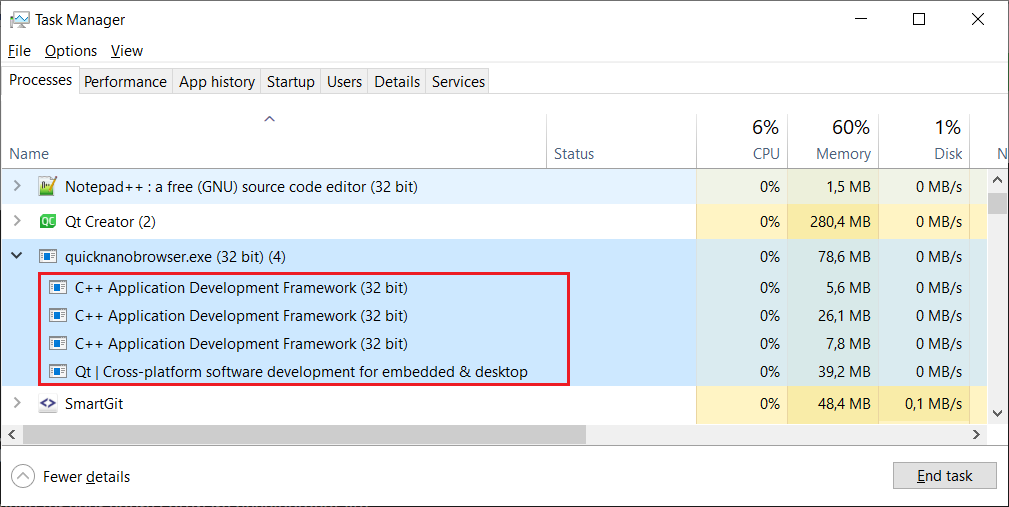Open the Options menu
1009x507 pixels.
tap(71, 51)
